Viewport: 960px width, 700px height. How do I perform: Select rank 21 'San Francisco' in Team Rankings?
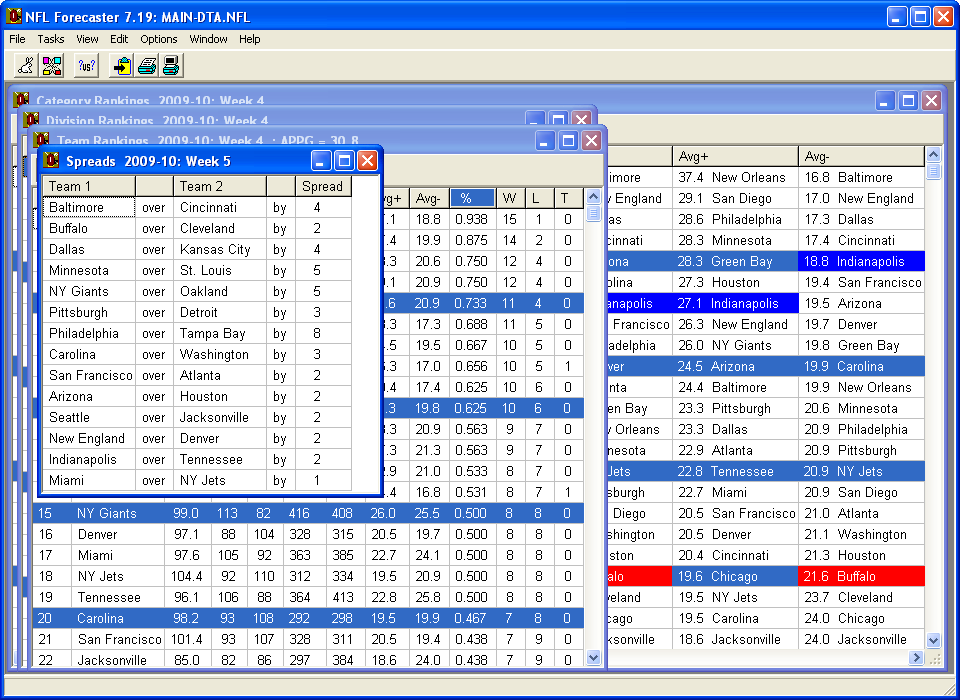tap(118, 639)
